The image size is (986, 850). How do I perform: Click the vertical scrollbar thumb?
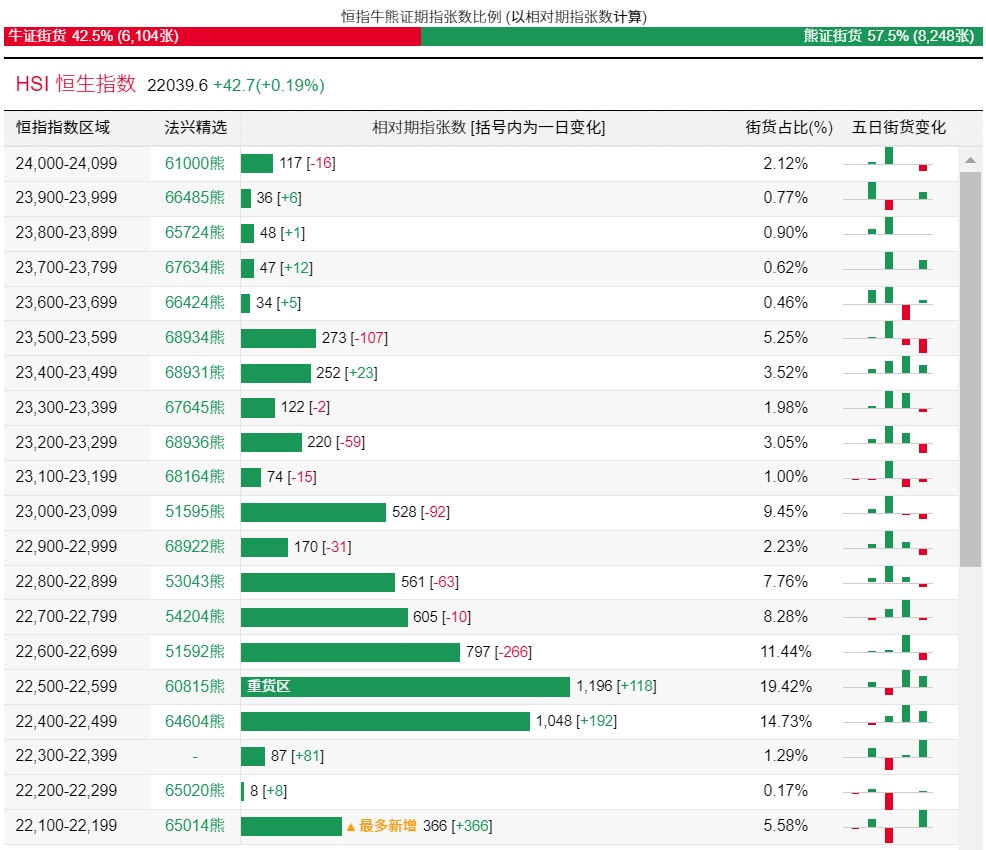click(970, 369)
